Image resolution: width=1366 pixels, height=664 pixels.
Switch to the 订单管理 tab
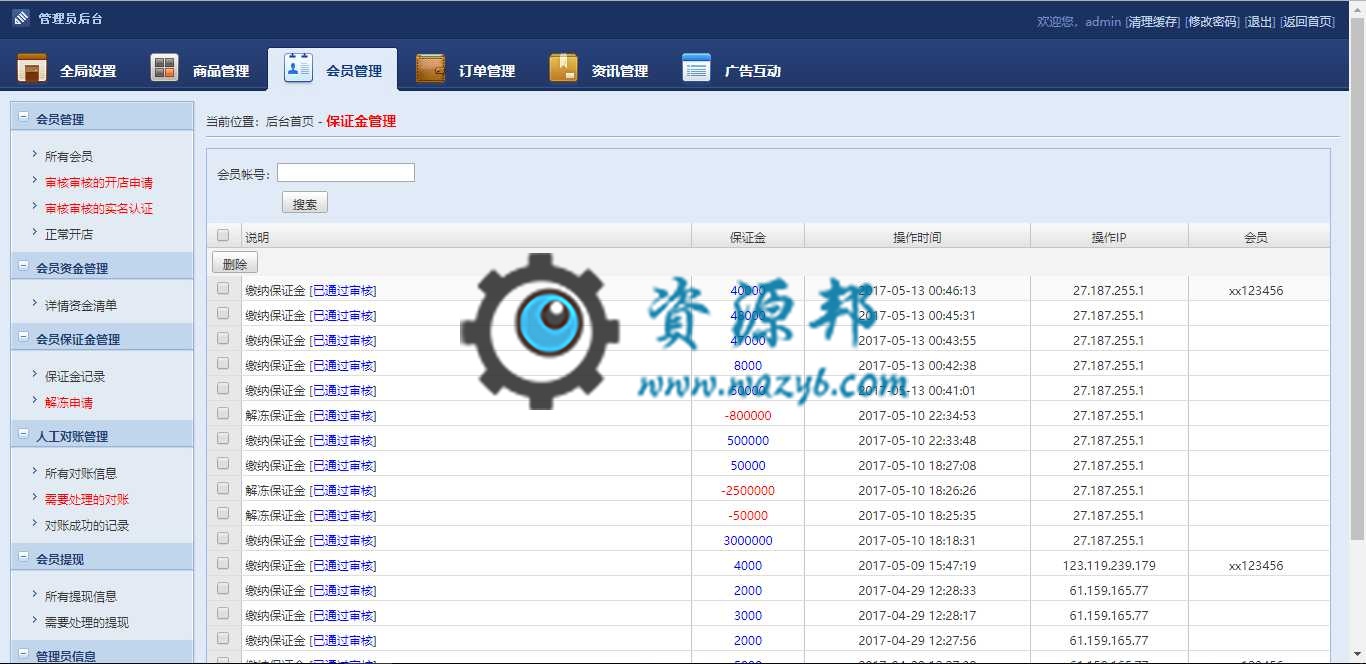466,70
